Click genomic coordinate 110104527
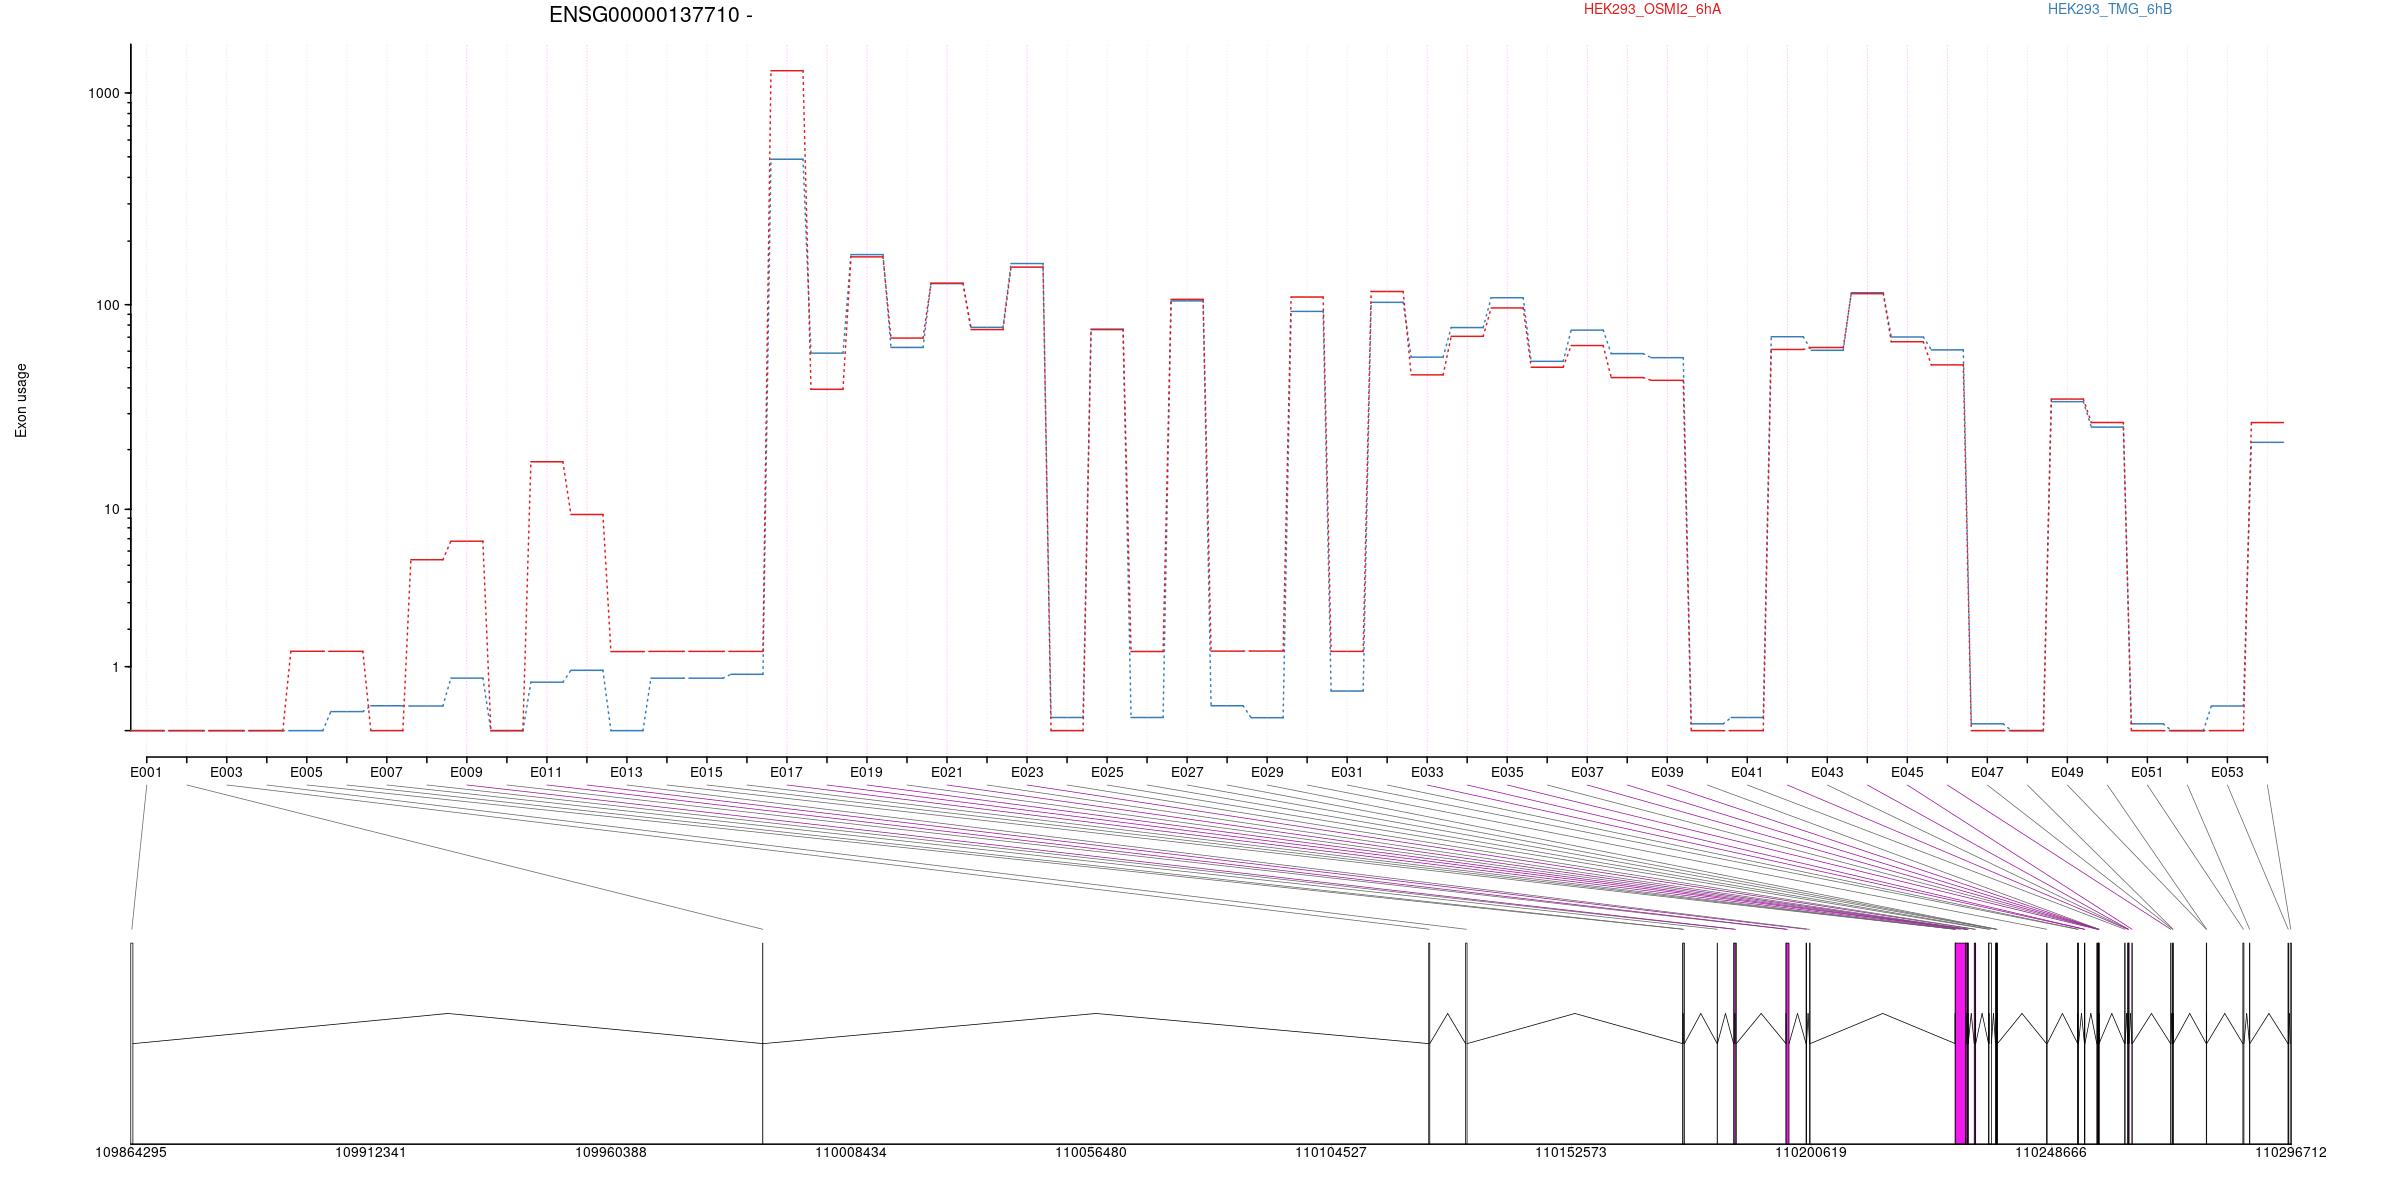The width and height of the screenshot is (2400, 1200). [x=1331, y=1152]
